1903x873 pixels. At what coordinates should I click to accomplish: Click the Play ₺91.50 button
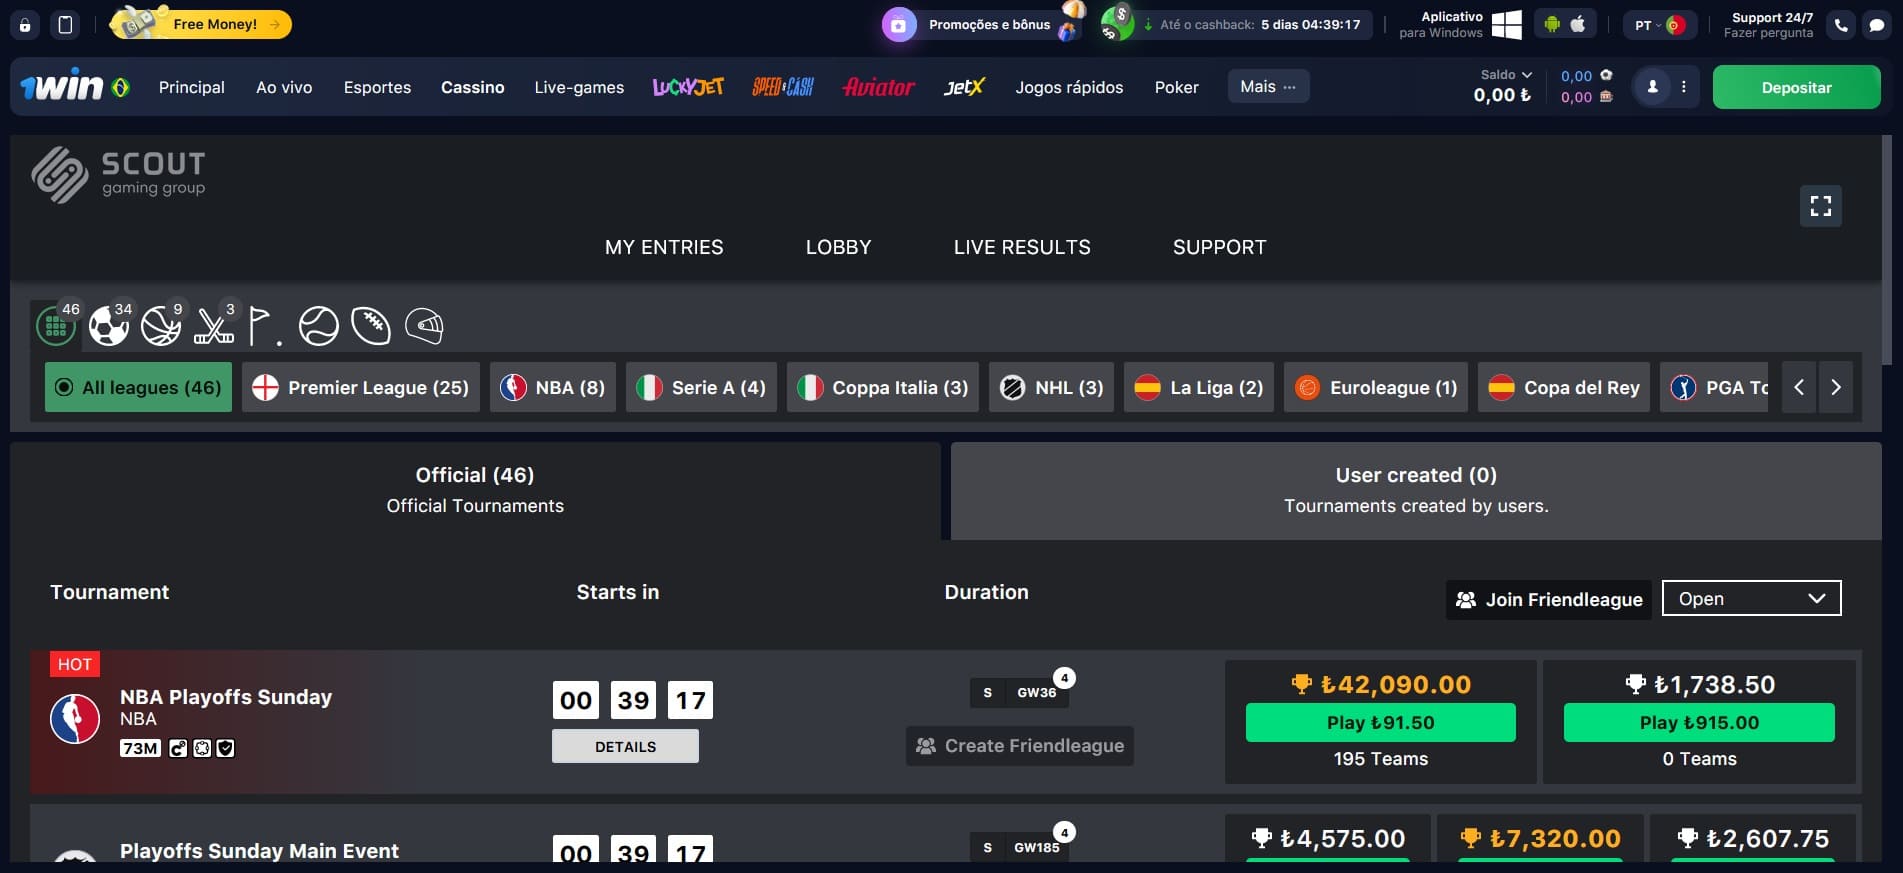(x=1380, y=722)
